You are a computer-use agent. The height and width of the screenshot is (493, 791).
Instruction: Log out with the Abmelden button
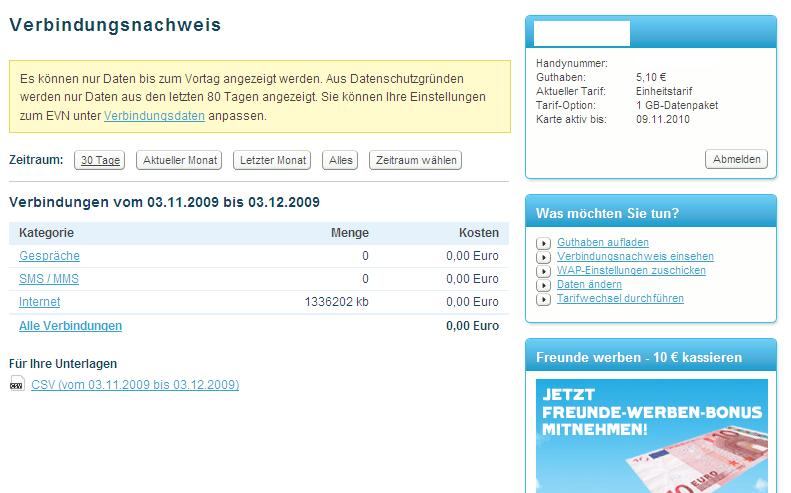point(737,159)
